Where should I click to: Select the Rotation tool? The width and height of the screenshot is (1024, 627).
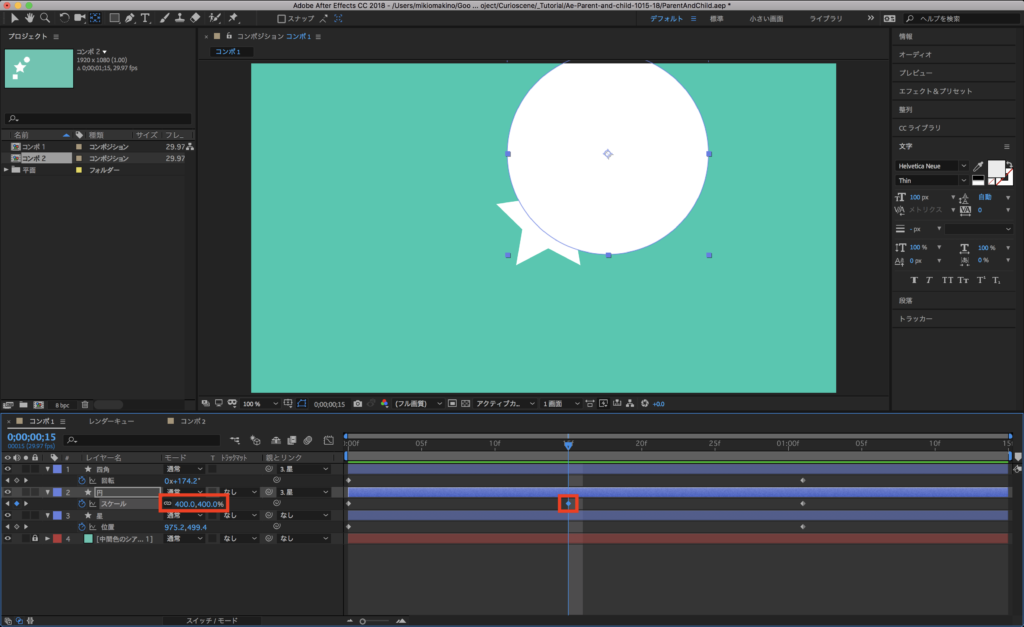coord(65,18)
